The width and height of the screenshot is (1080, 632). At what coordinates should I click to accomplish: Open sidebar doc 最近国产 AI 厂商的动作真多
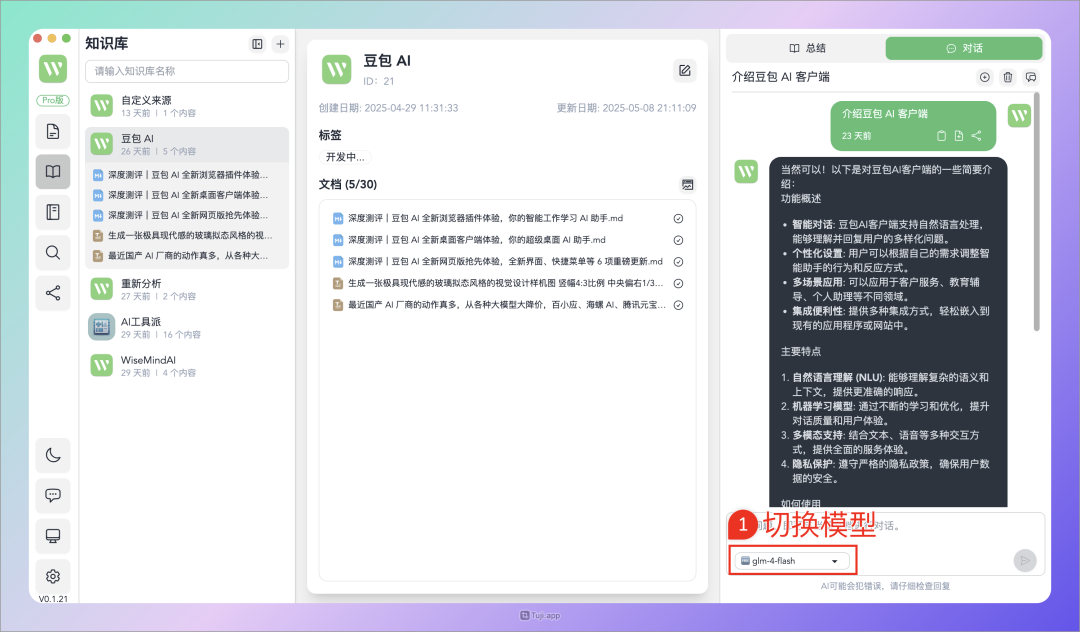[x=181, y=255]
